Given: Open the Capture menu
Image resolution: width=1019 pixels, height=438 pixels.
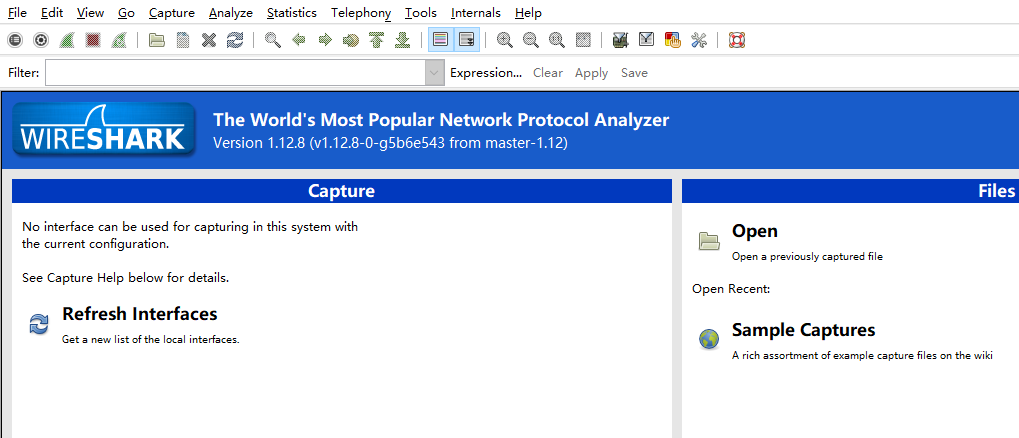Looking at the screenshot, I should point(172,13).
